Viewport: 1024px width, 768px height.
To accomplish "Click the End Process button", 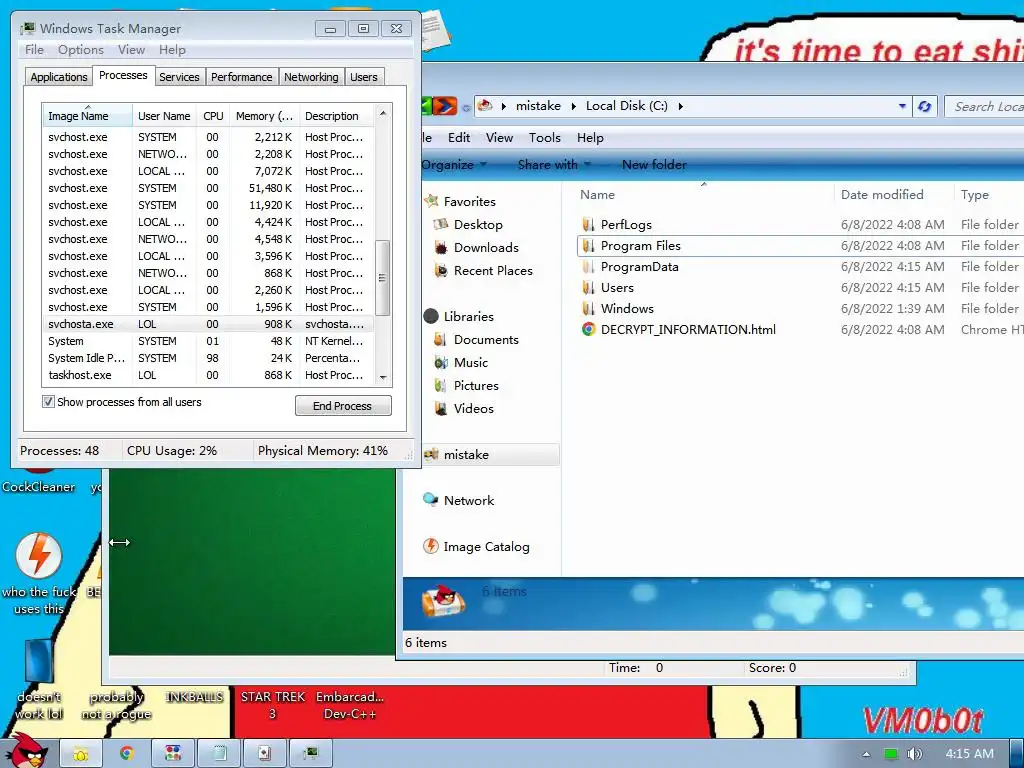I will click(343, 406).
